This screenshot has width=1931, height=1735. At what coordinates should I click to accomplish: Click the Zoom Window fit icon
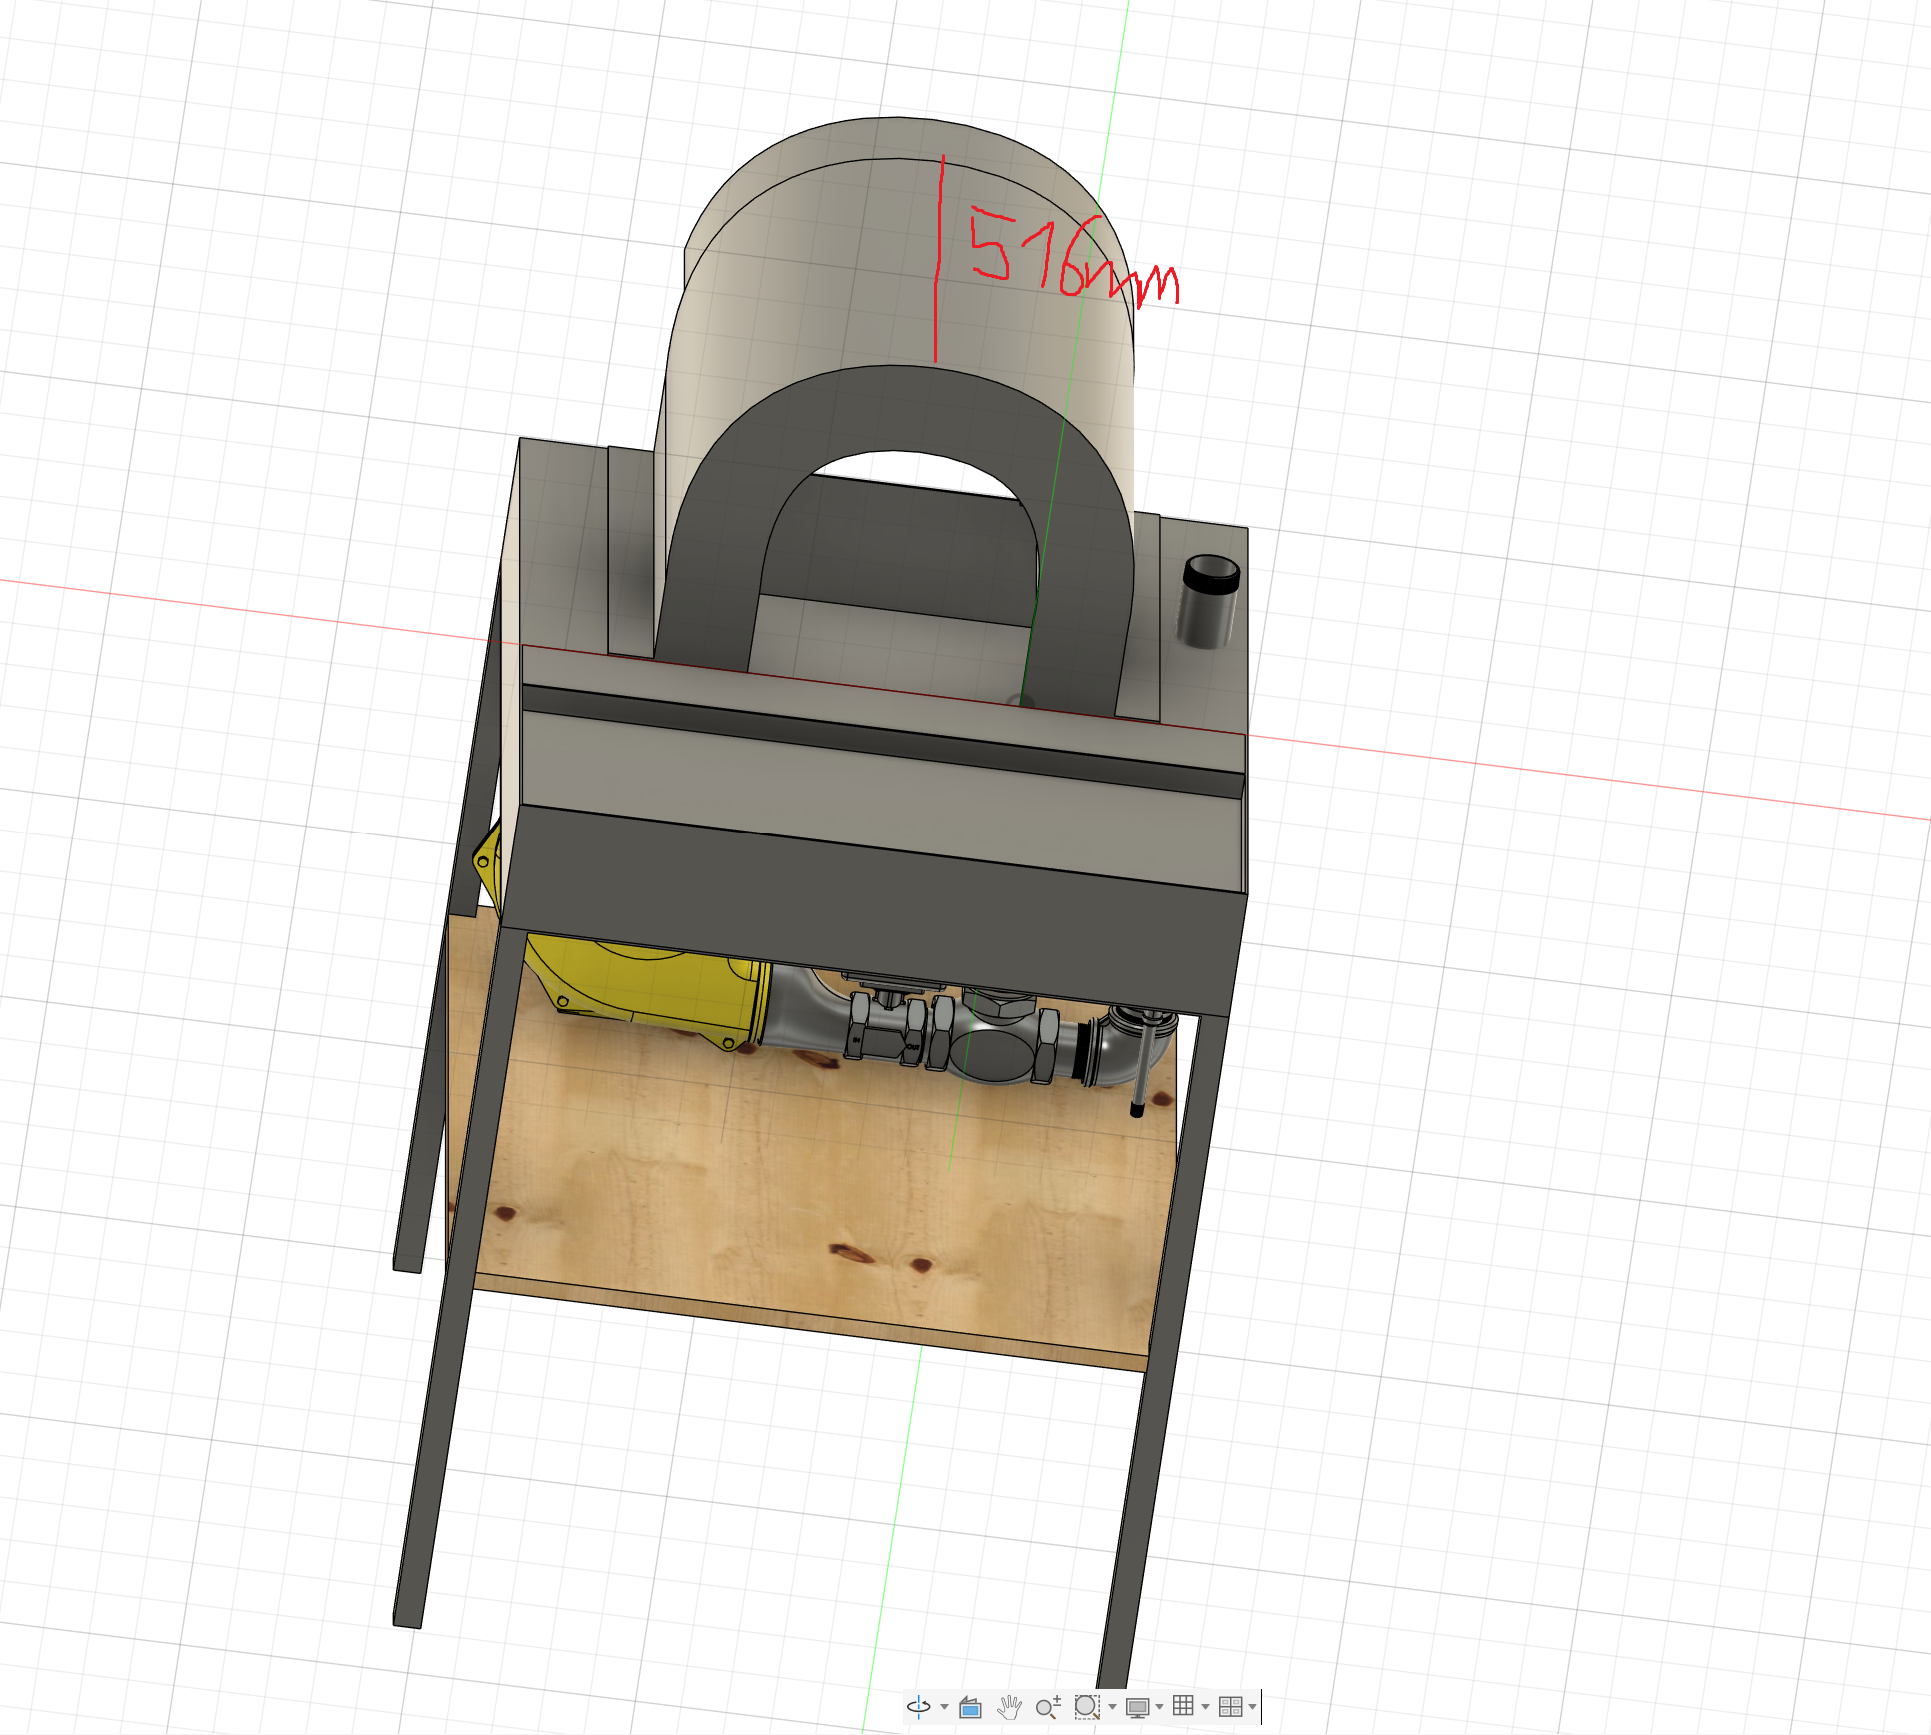1087,1707
